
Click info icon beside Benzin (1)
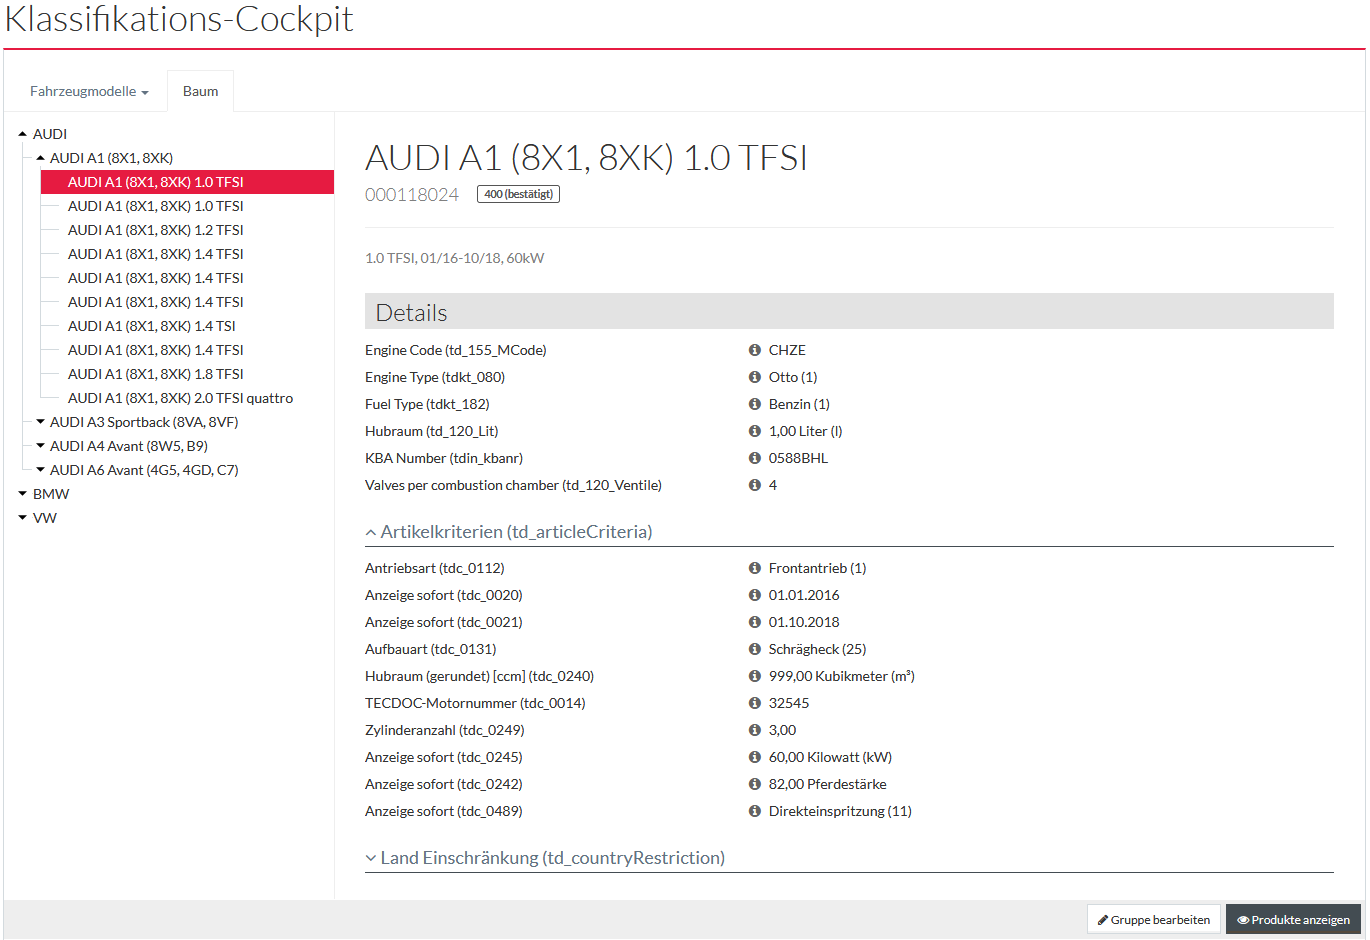(x=755, y=404)
